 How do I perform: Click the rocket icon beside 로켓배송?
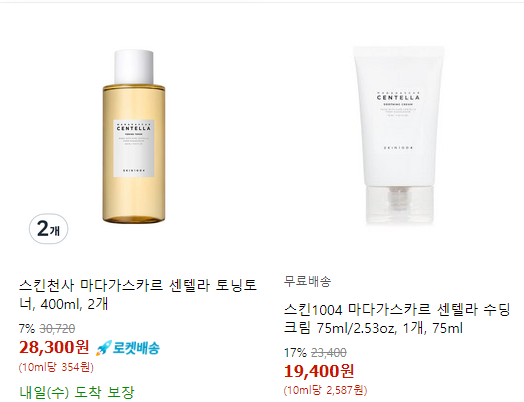103,348
